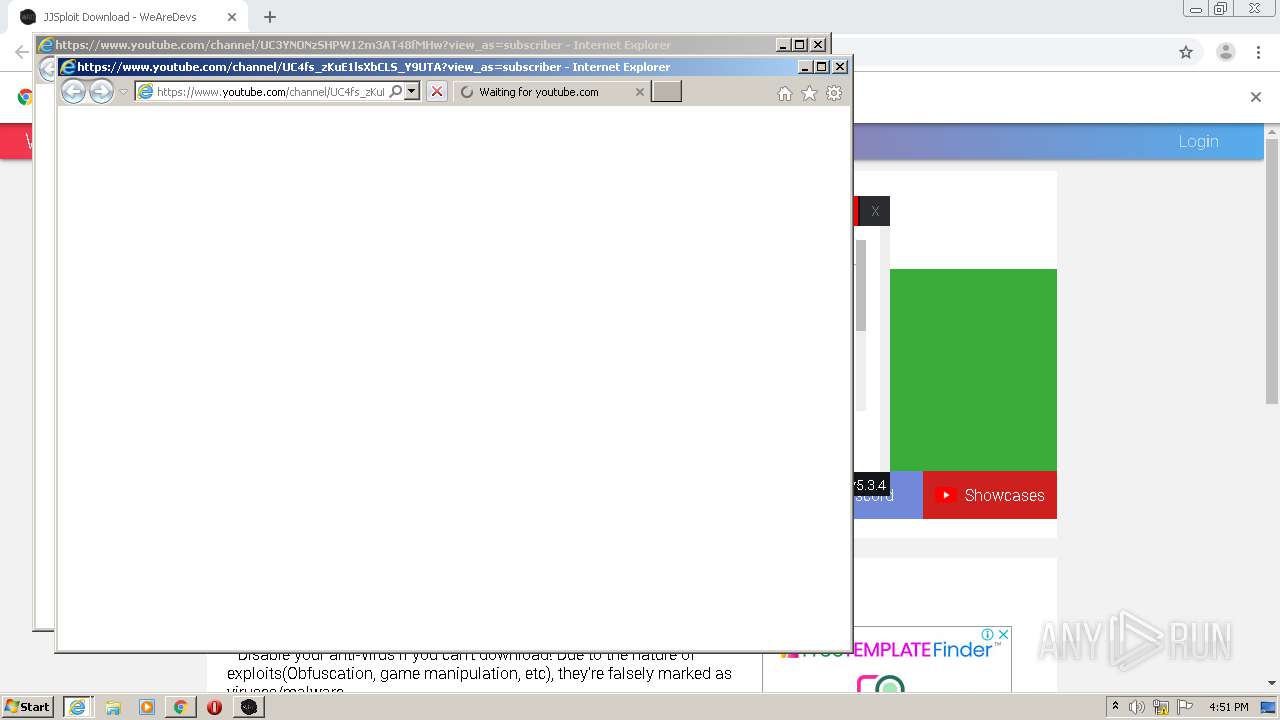Click the Show Desktop button
The height and width of the screenshot is (720, 1280).
1269,707
